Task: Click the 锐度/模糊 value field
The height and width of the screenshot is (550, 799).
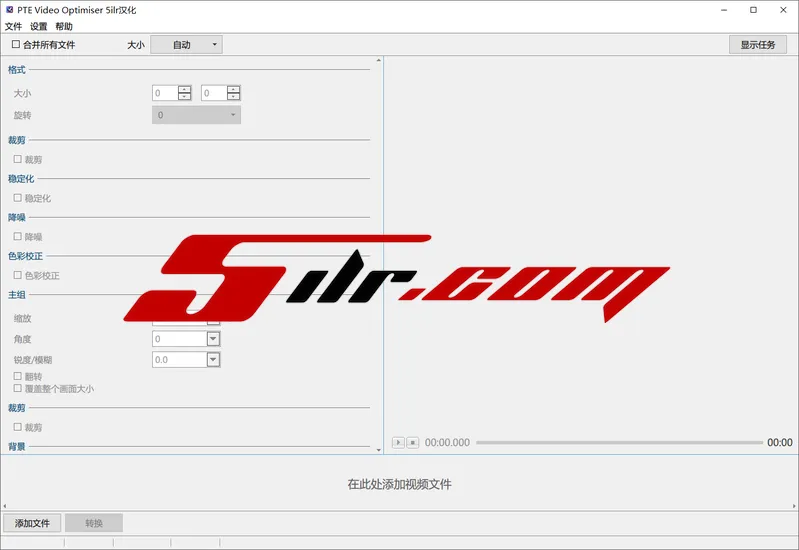Action: [179, 360]
